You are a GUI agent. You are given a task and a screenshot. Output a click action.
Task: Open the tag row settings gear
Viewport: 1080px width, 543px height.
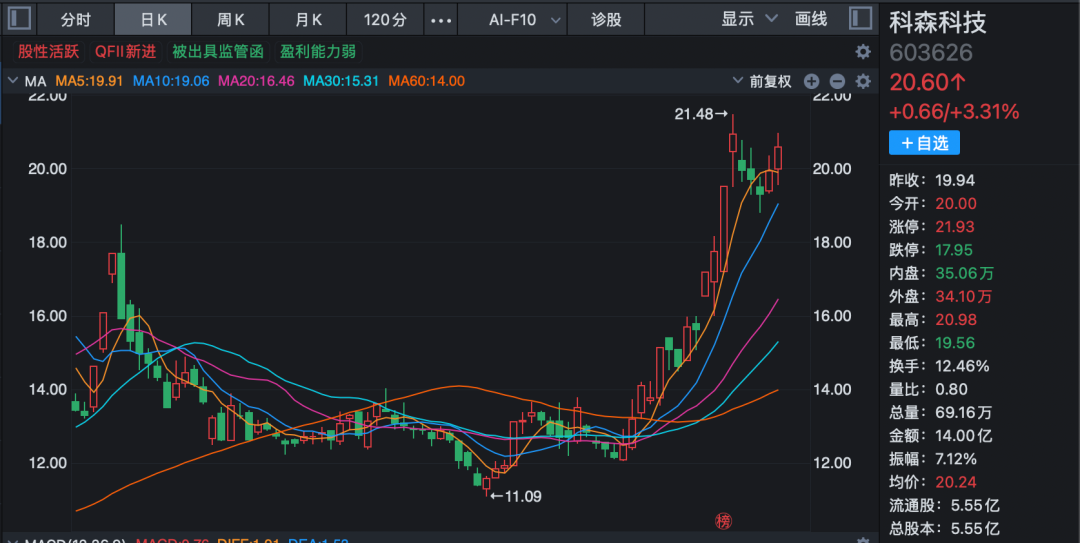click(x=862, y=52)
